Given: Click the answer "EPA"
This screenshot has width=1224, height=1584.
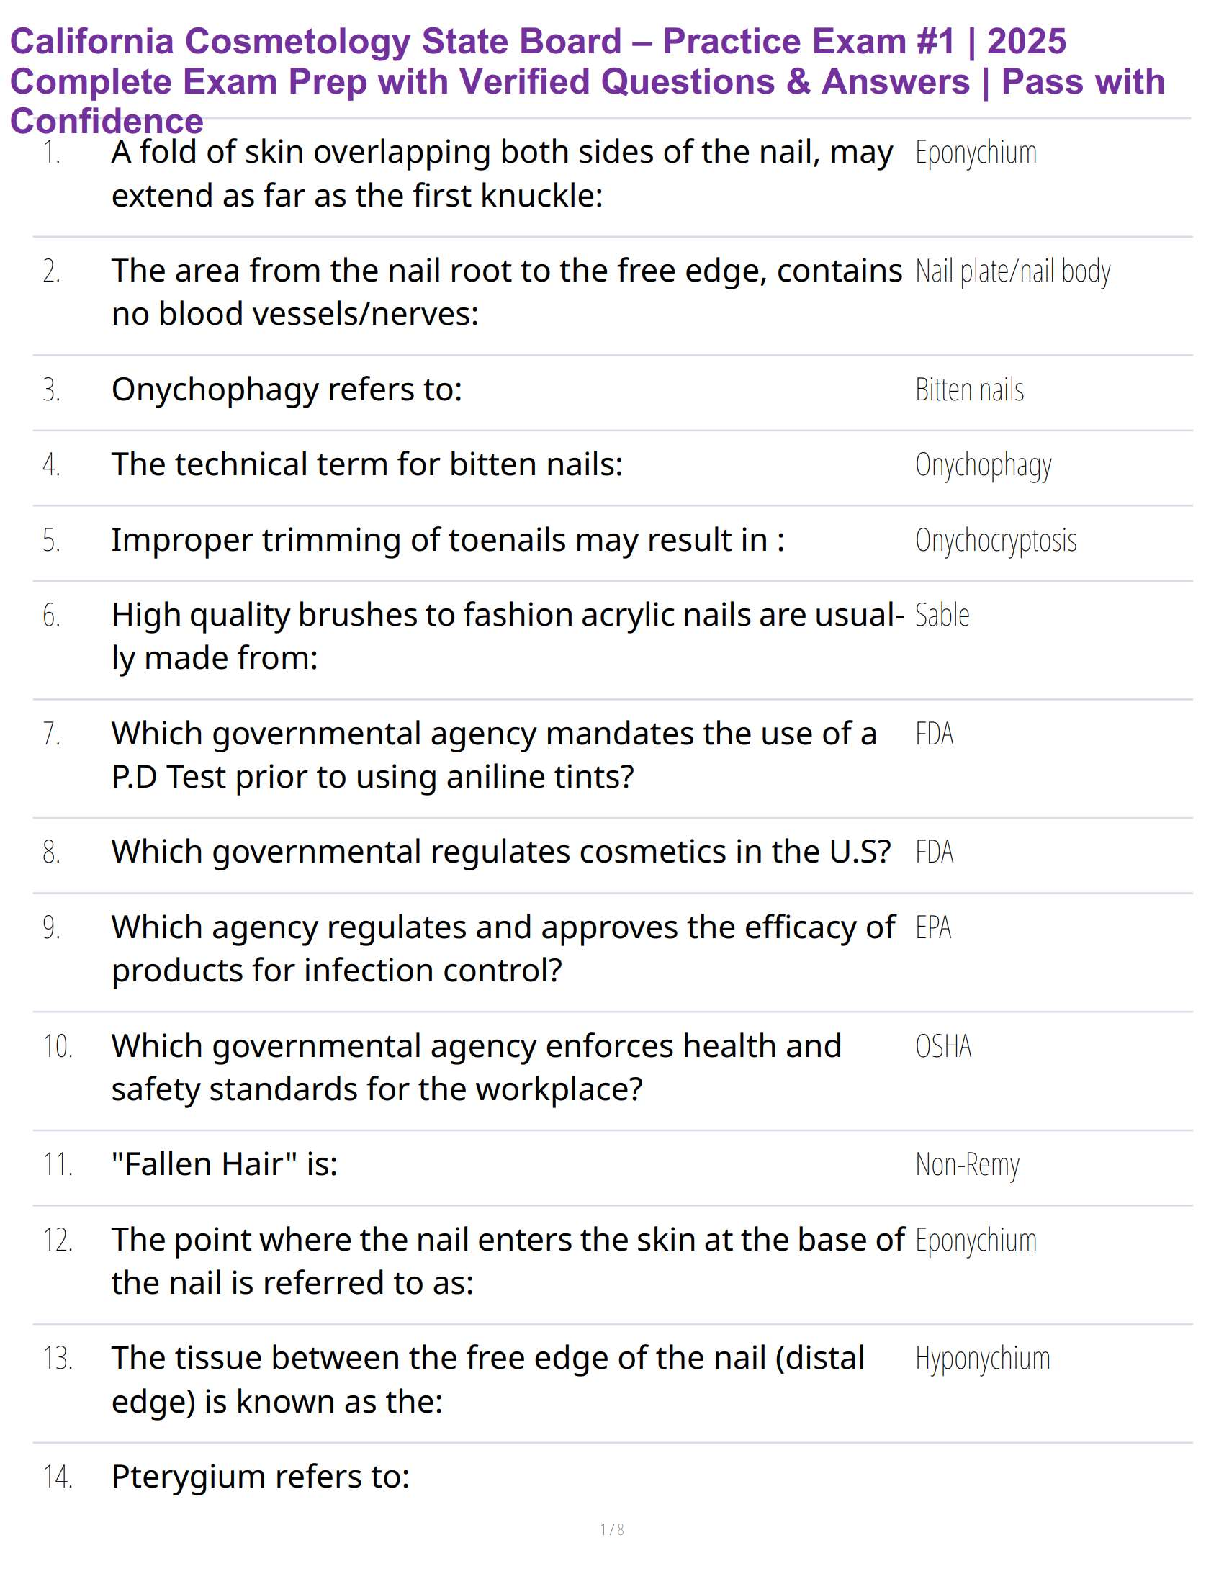Looking at the screenshot, I should coord(933,928).
